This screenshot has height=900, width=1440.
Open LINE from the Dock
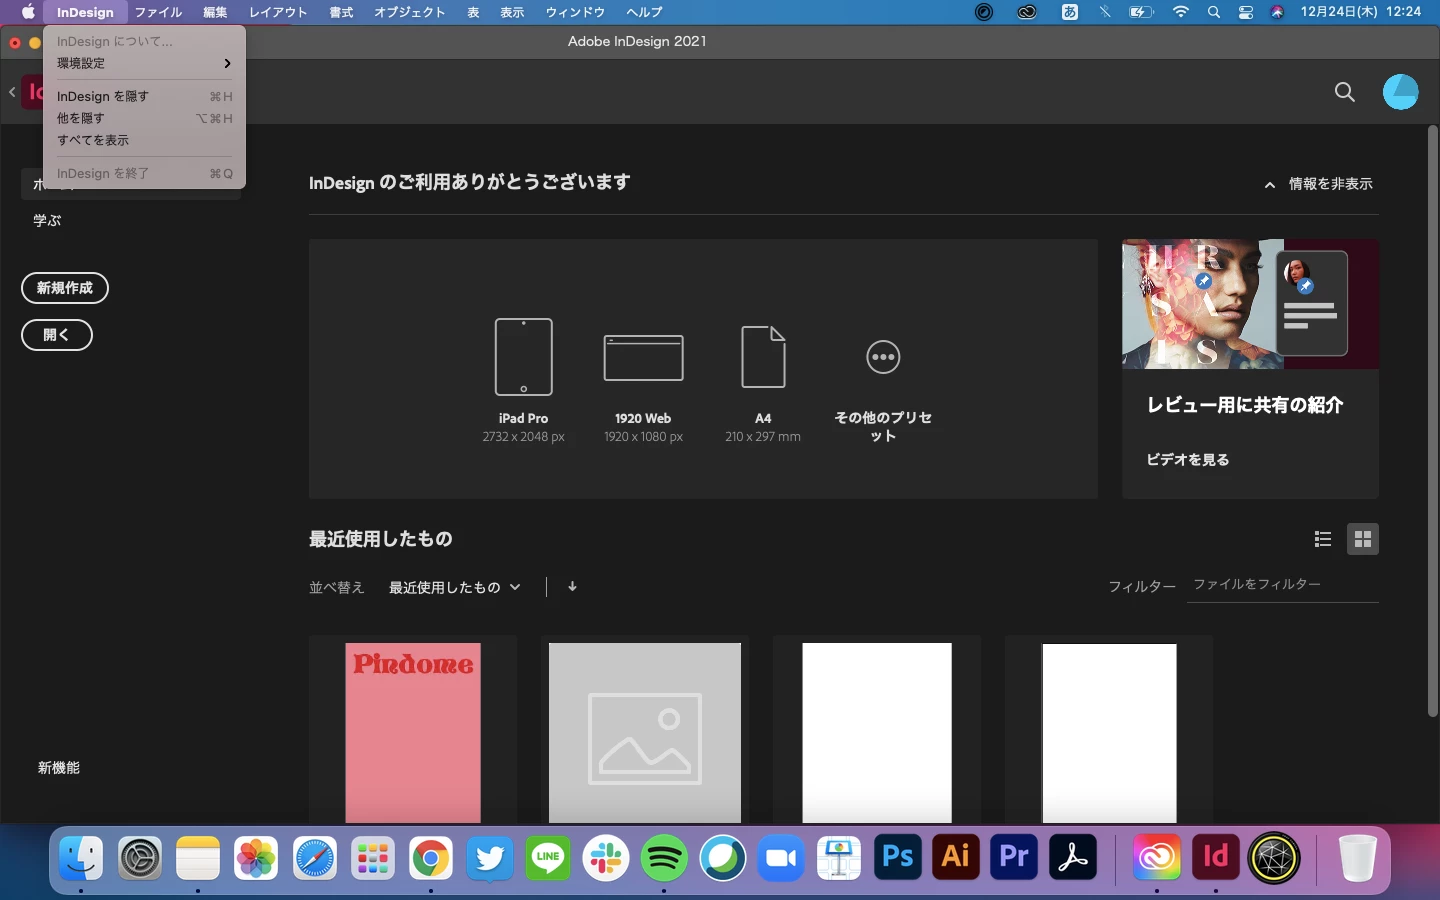pos(548,857)
